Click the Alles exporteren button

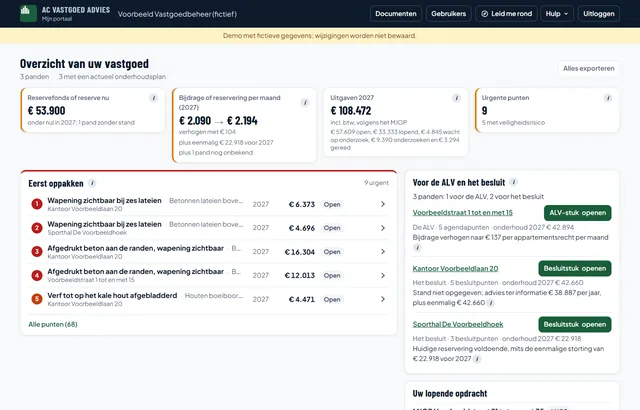point(589,69)
